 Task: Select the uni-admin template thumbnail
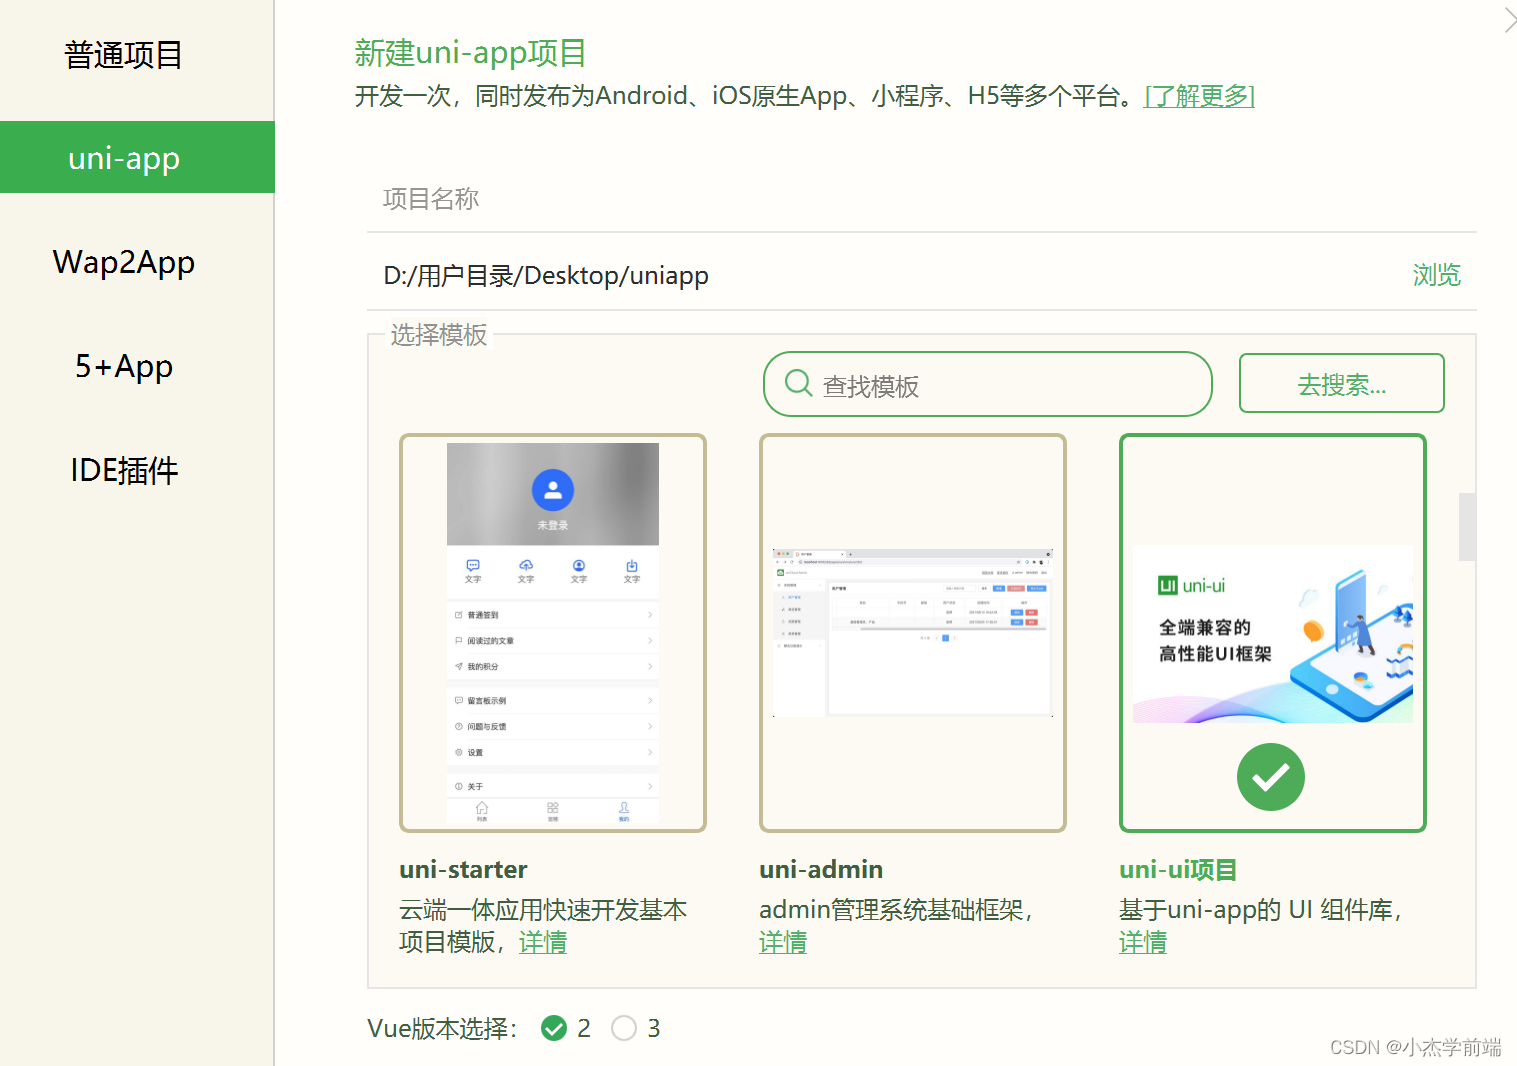click(x=912, y=632)
